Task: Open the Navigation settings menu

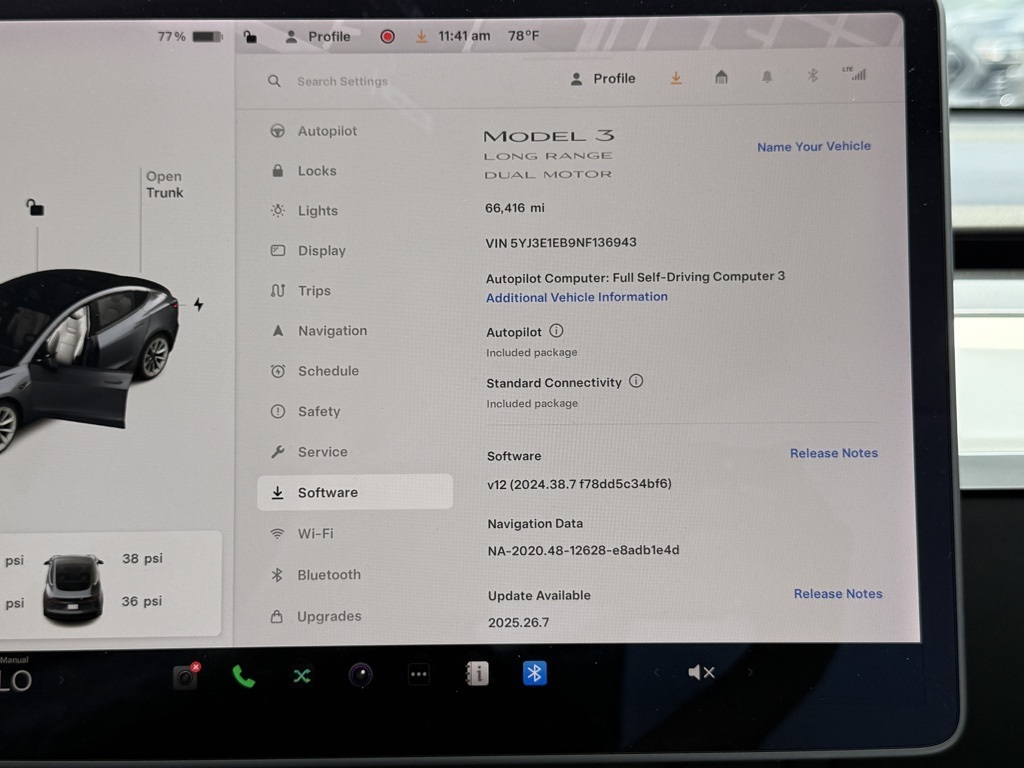Action: [x=319, y=330]
